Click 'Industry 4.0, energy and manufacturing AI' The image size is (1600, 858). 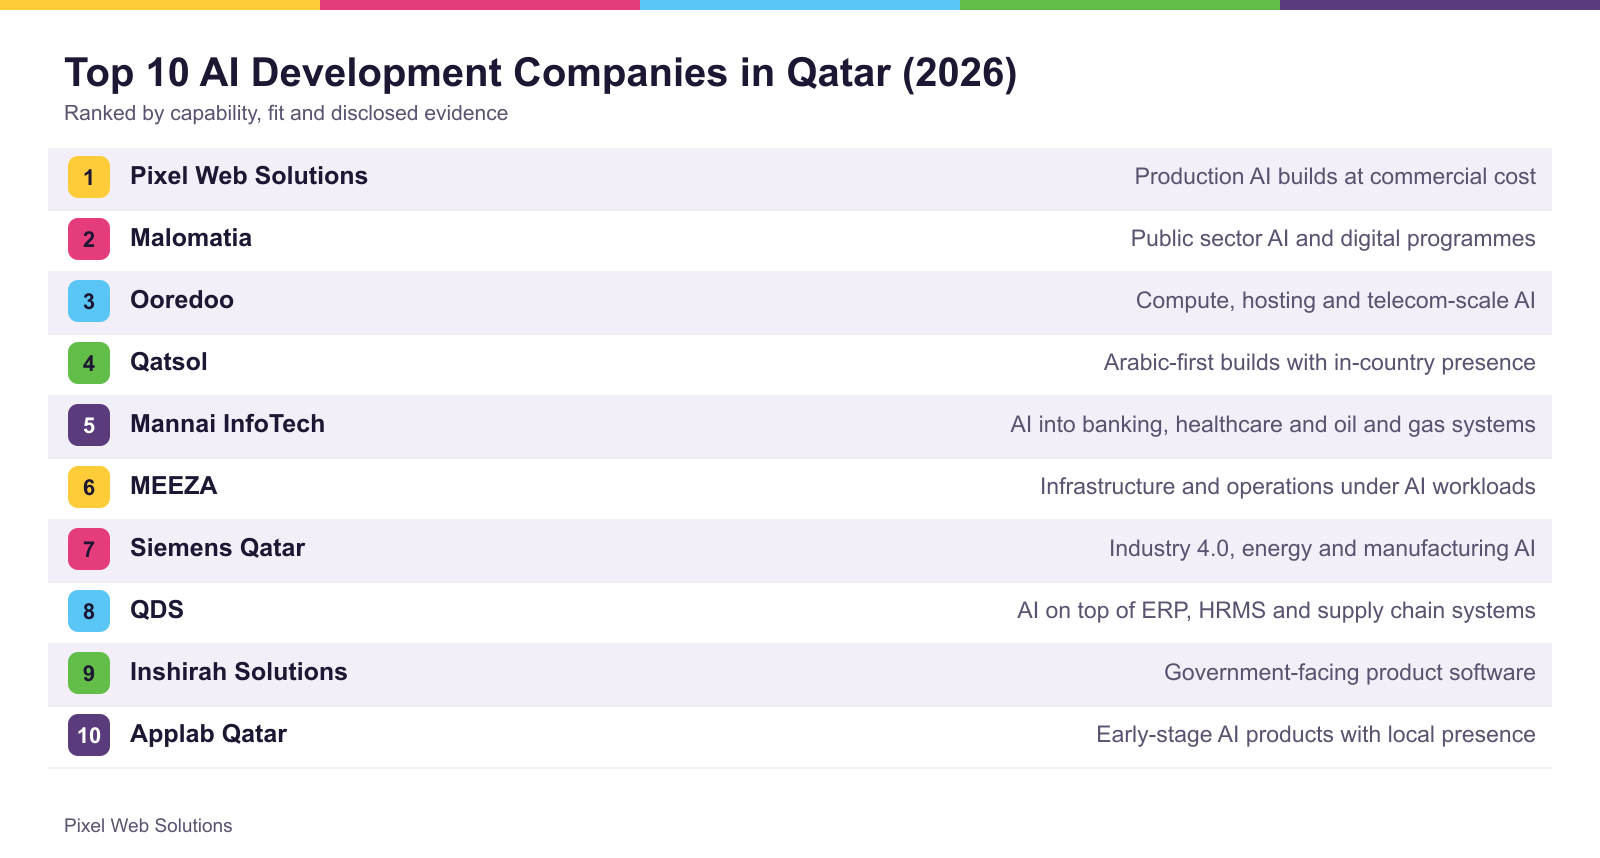[x=1322, y=549]
